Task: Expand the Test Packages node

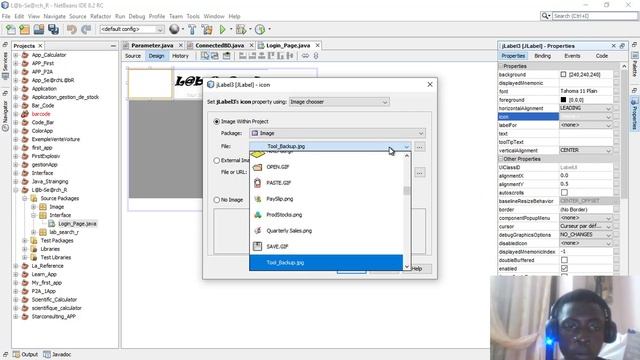Action: [25, 240]
